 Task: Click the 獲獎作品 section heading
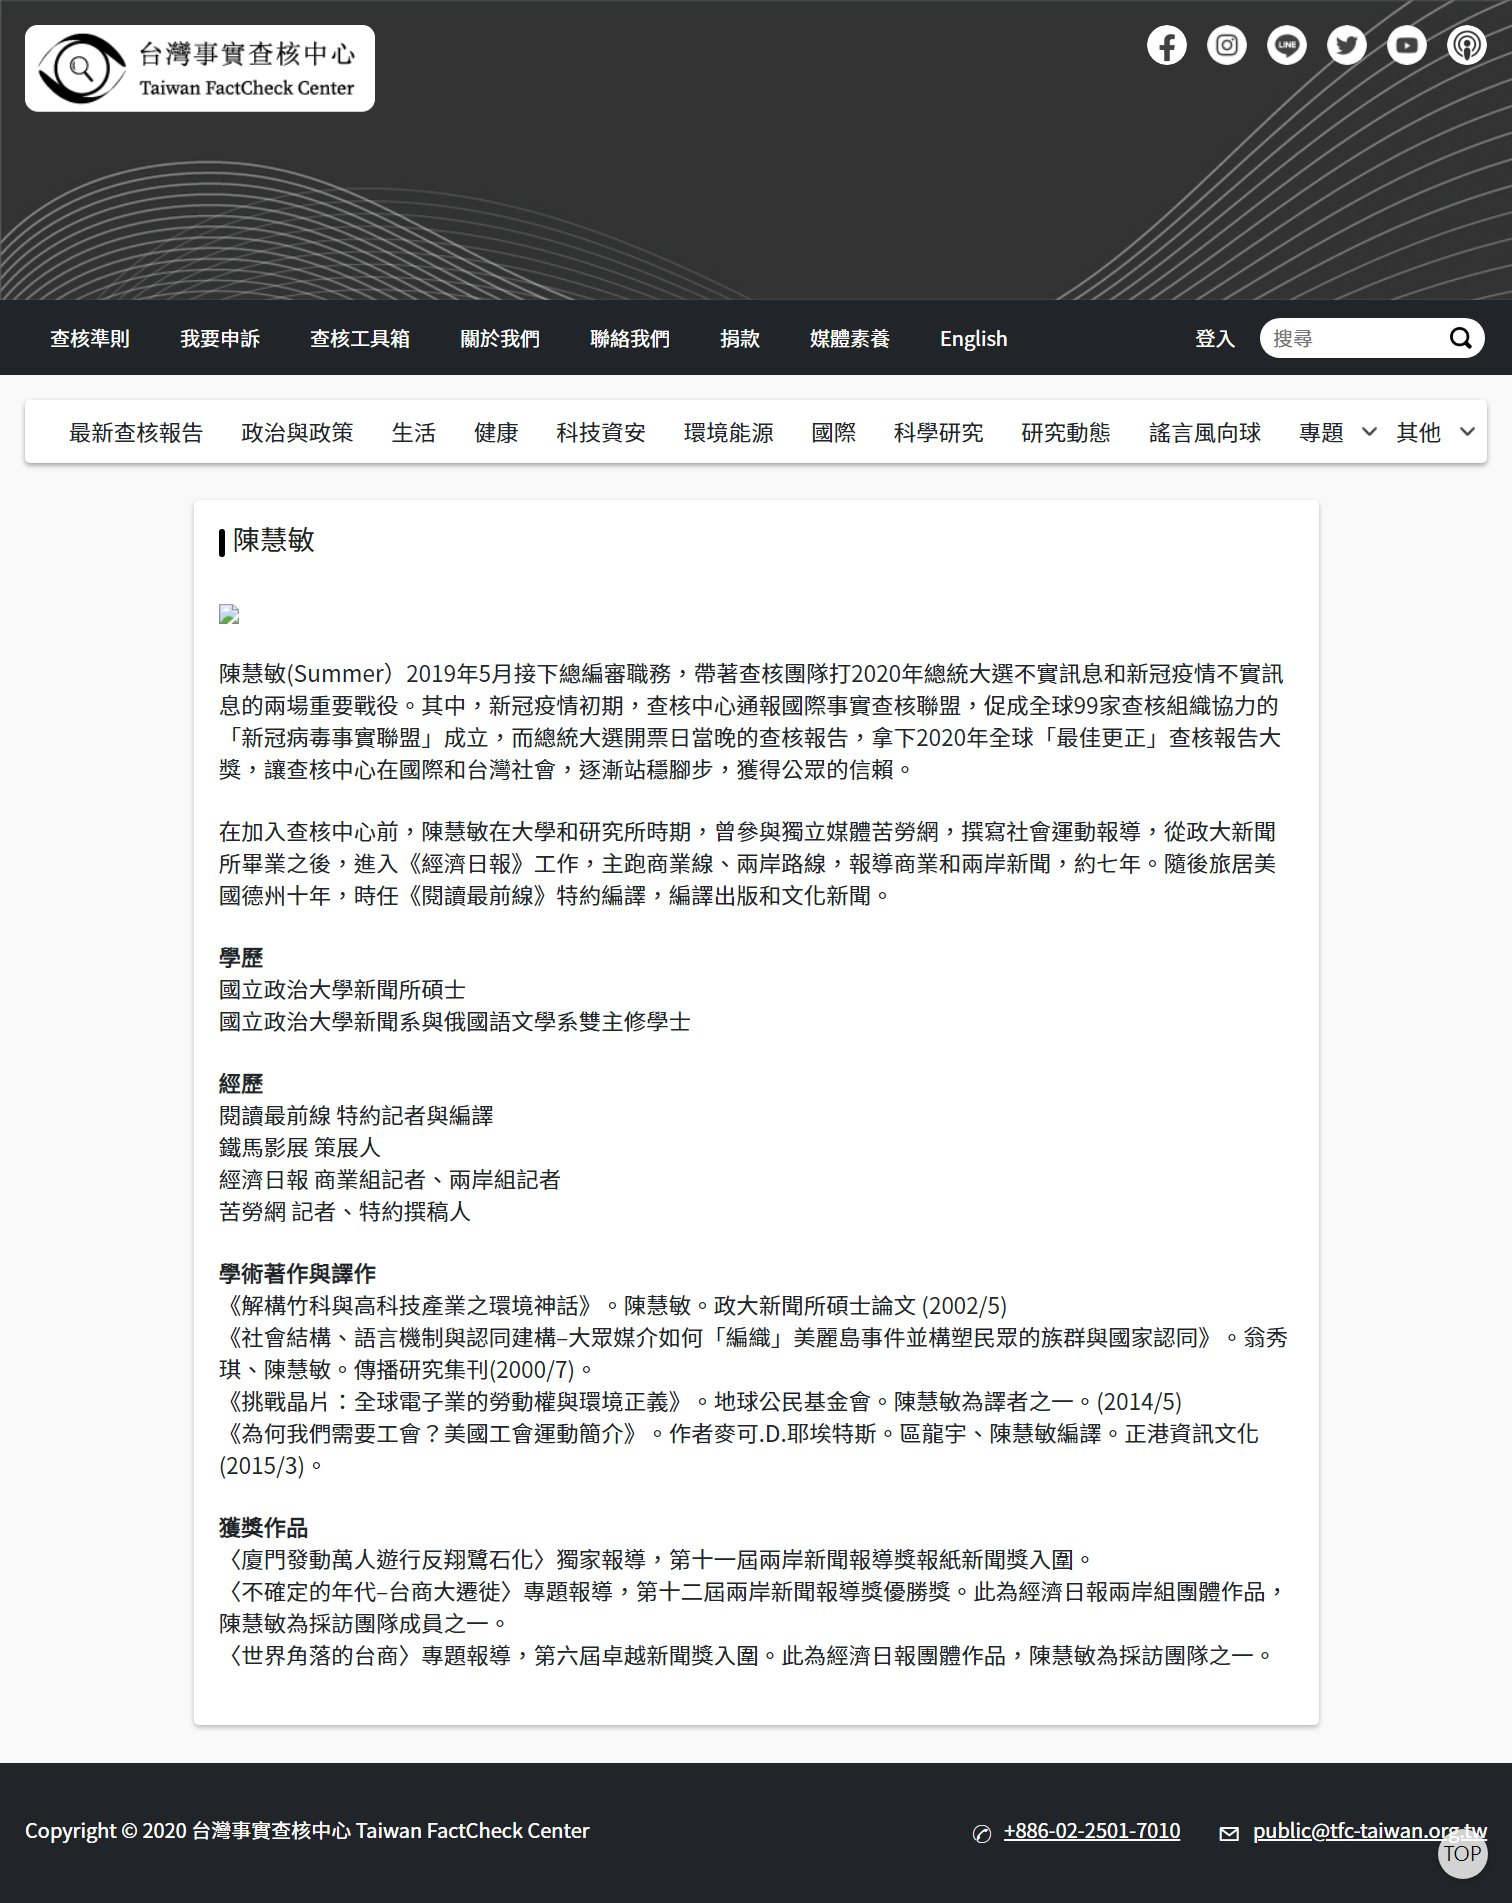click(x=263, y=1527)
